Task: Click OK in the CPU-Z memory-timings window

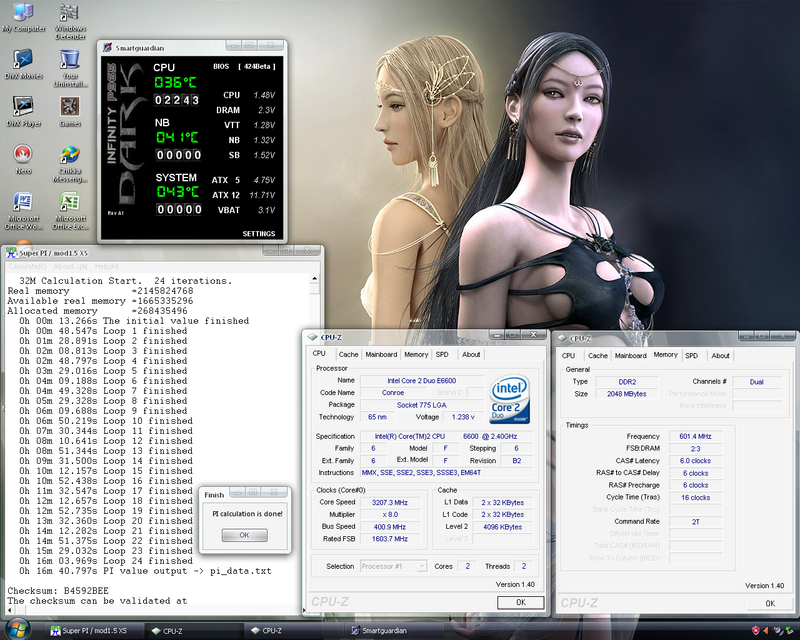Action: [770, 603]
